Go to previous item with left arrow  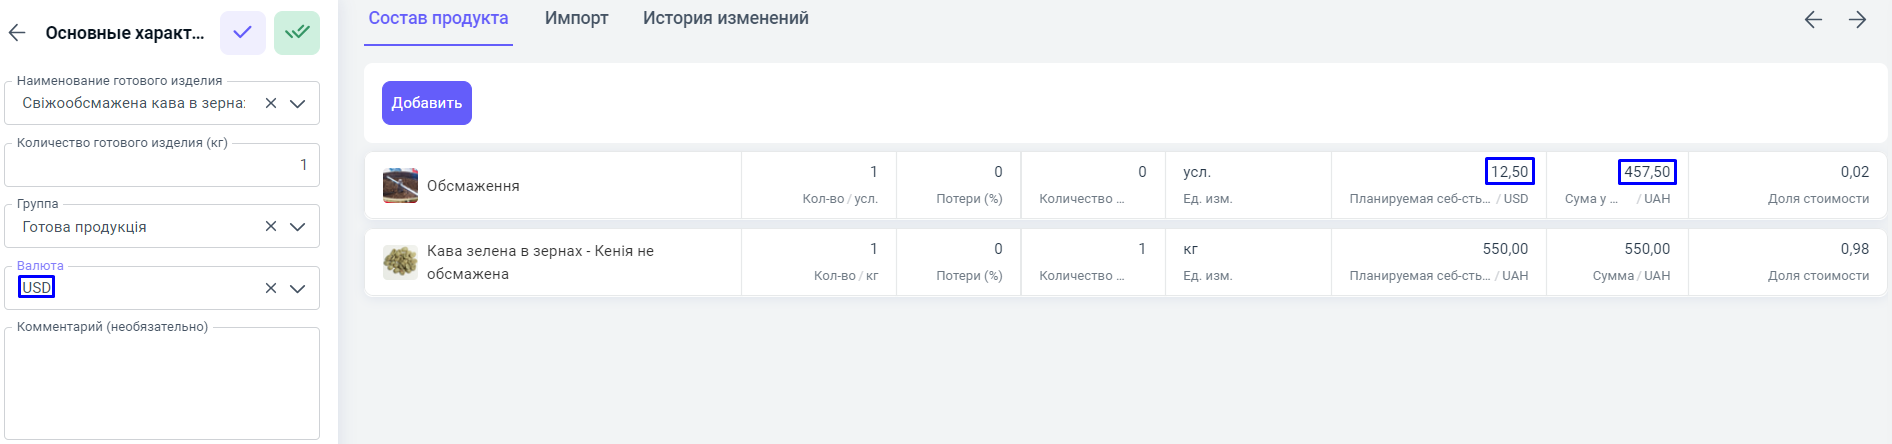pyautogui.click(x=1813, y=20)
